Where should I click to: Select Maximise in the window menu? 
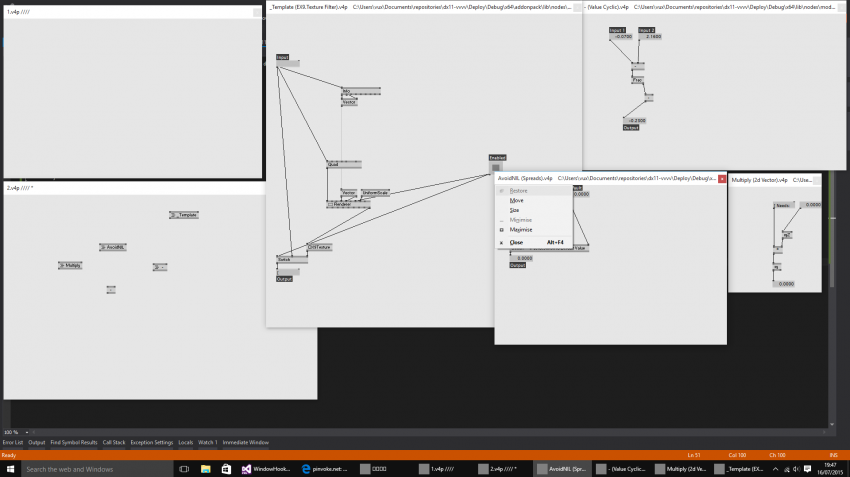point(520,230)
